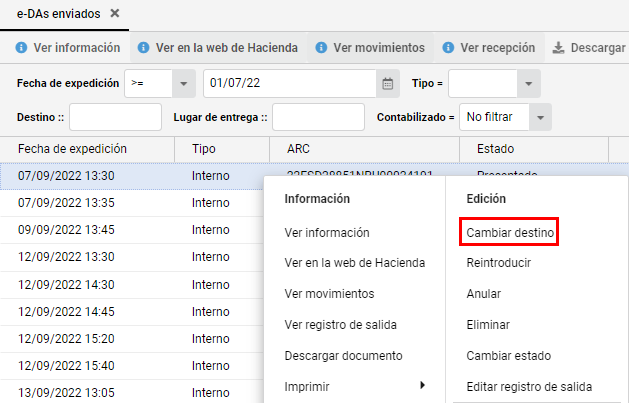Viewport: 629px width, 403px height.
Task: Select Cambiar destino in Edición menu
Action: [x=510, y=233]
